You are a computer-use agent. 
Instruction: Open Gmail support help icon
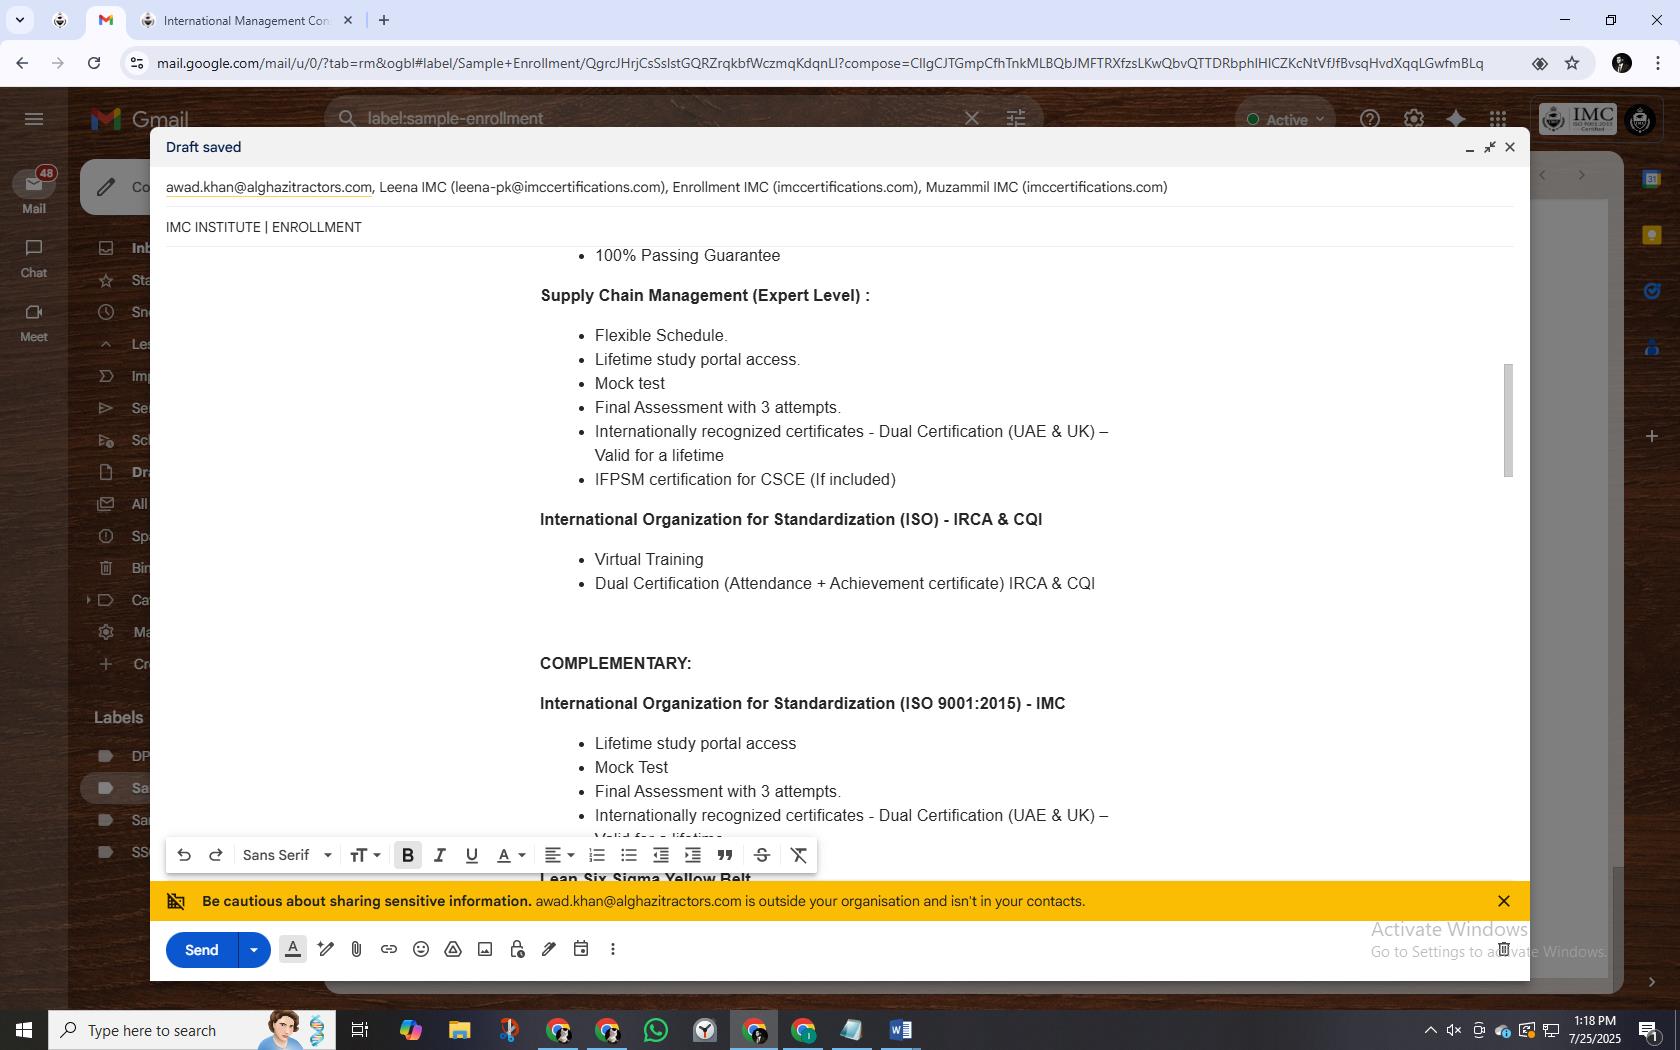(x=1370, y=119)
